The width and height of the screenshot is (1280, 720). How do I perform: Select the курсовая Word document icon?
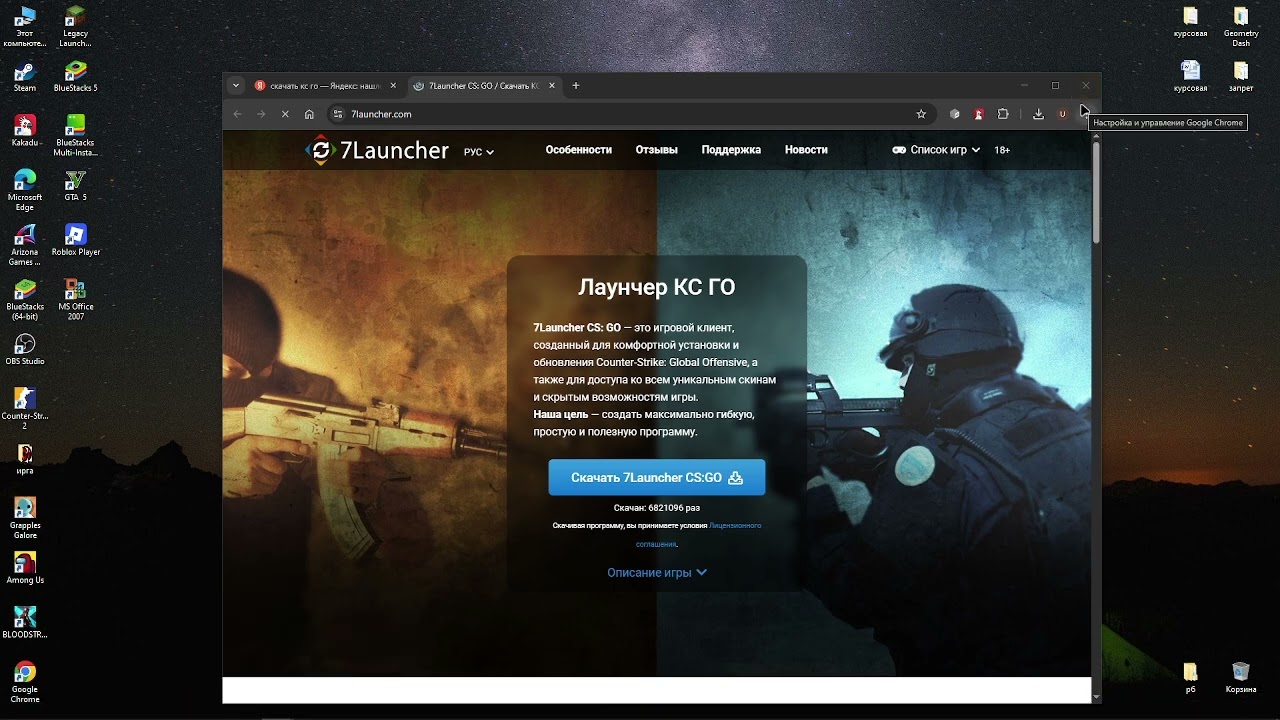point(1190,77)
